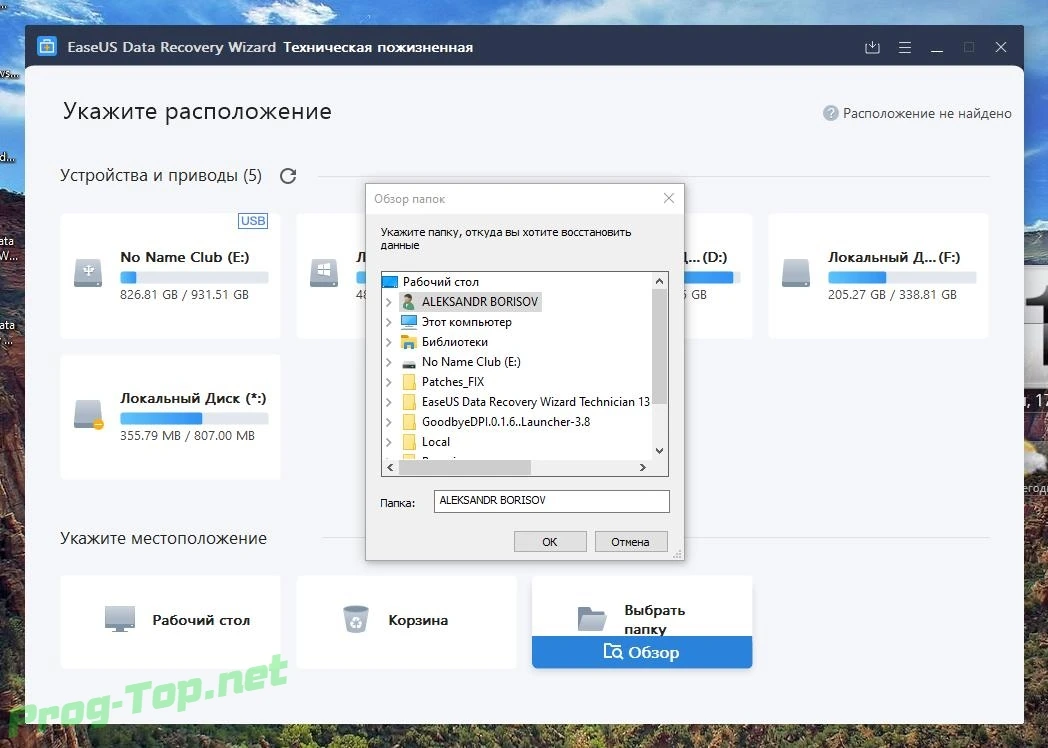
Task: Confirm folder selection with OK
Action: (550, 541)
